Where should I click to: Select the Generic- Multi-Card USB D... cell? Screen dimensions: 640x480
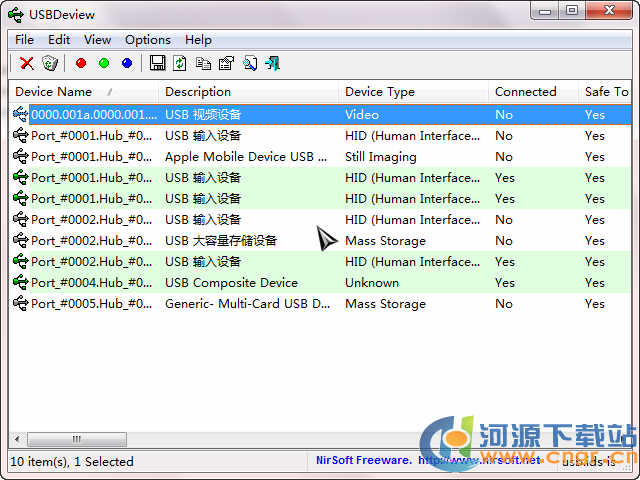(x=248, y=304)
